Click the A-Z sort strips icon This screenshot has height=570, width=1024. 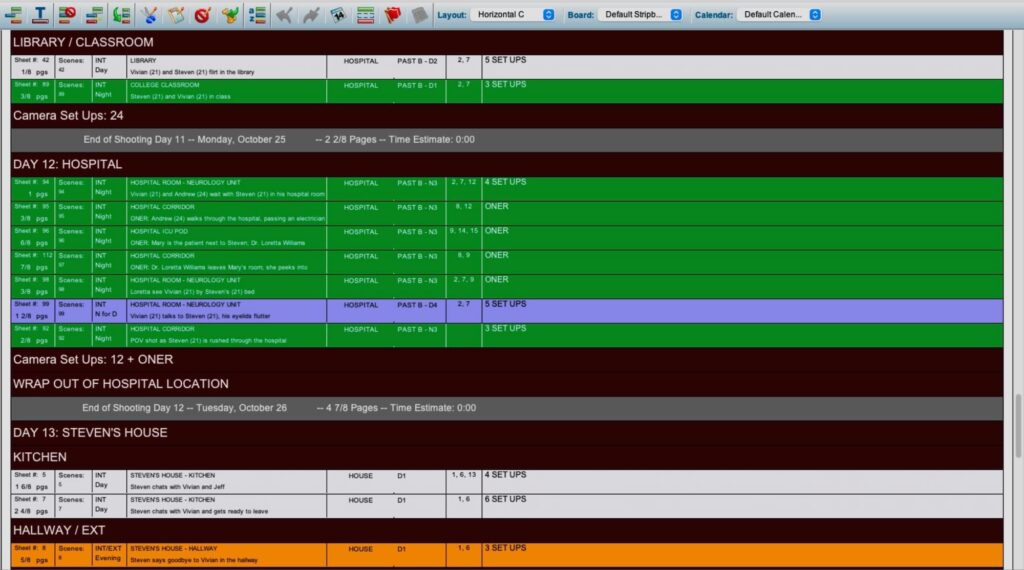tap(256, 15)
